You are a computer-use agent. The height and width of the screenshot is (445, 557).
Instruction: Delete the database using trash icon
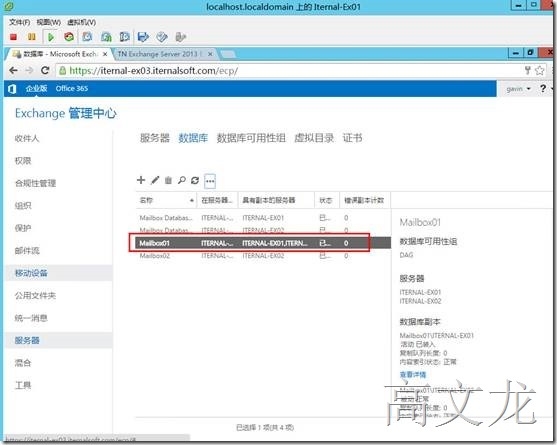168,180
